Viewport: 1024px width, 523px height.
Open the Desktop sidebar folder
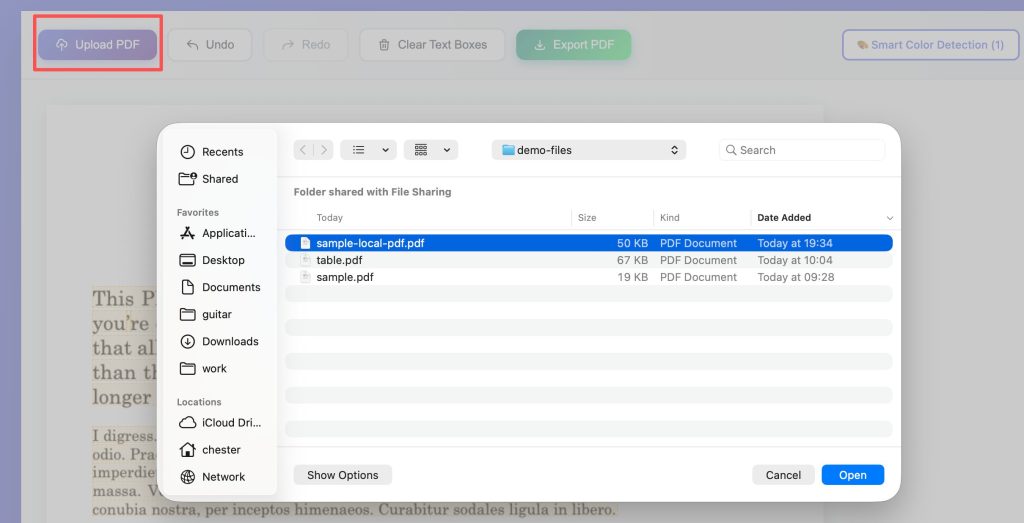pos(212,260)
